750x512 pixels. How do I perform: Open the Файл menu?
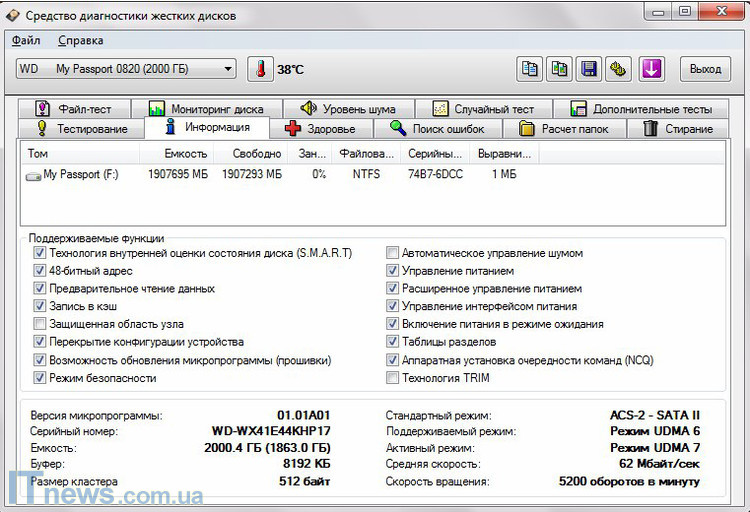(26, 41)
